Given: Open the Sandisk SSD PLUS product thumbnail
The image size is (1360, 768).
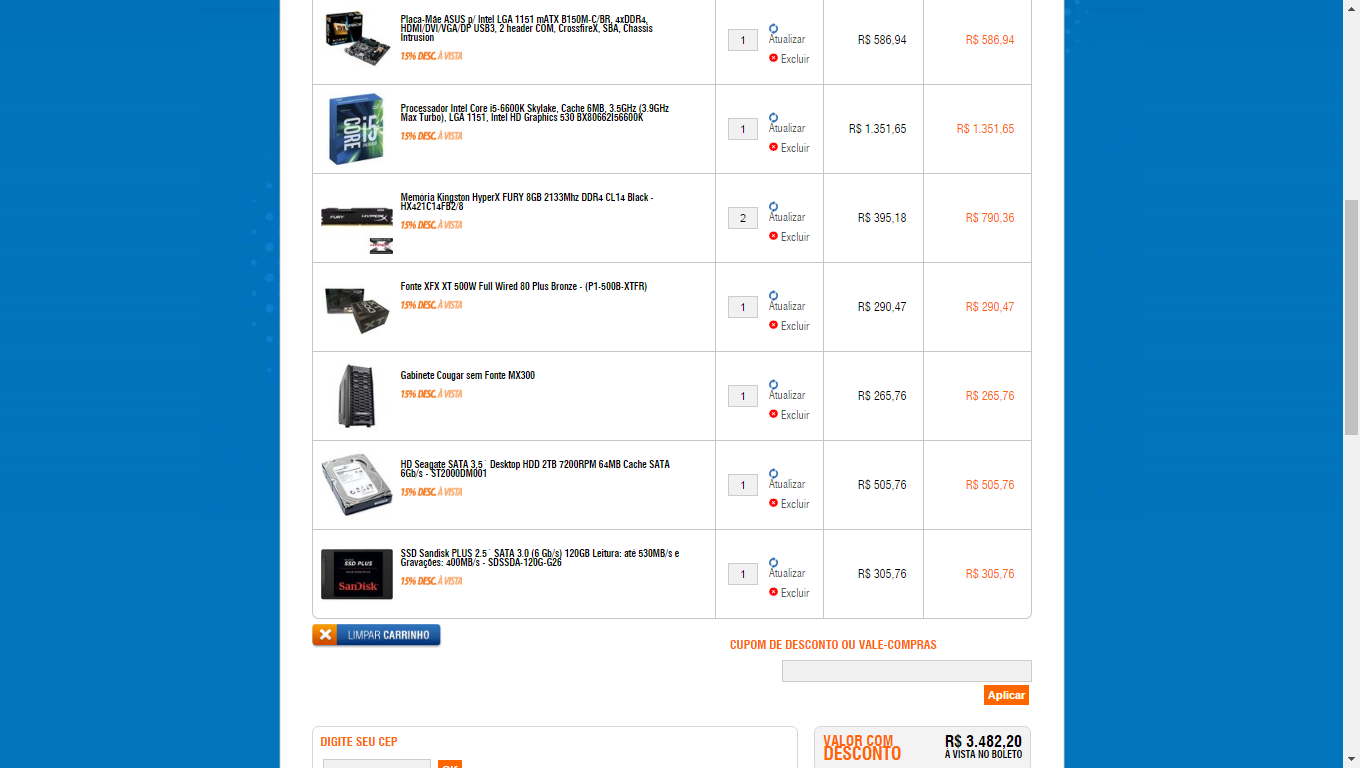Looking at the screenshot, I should tap(357, 574).
